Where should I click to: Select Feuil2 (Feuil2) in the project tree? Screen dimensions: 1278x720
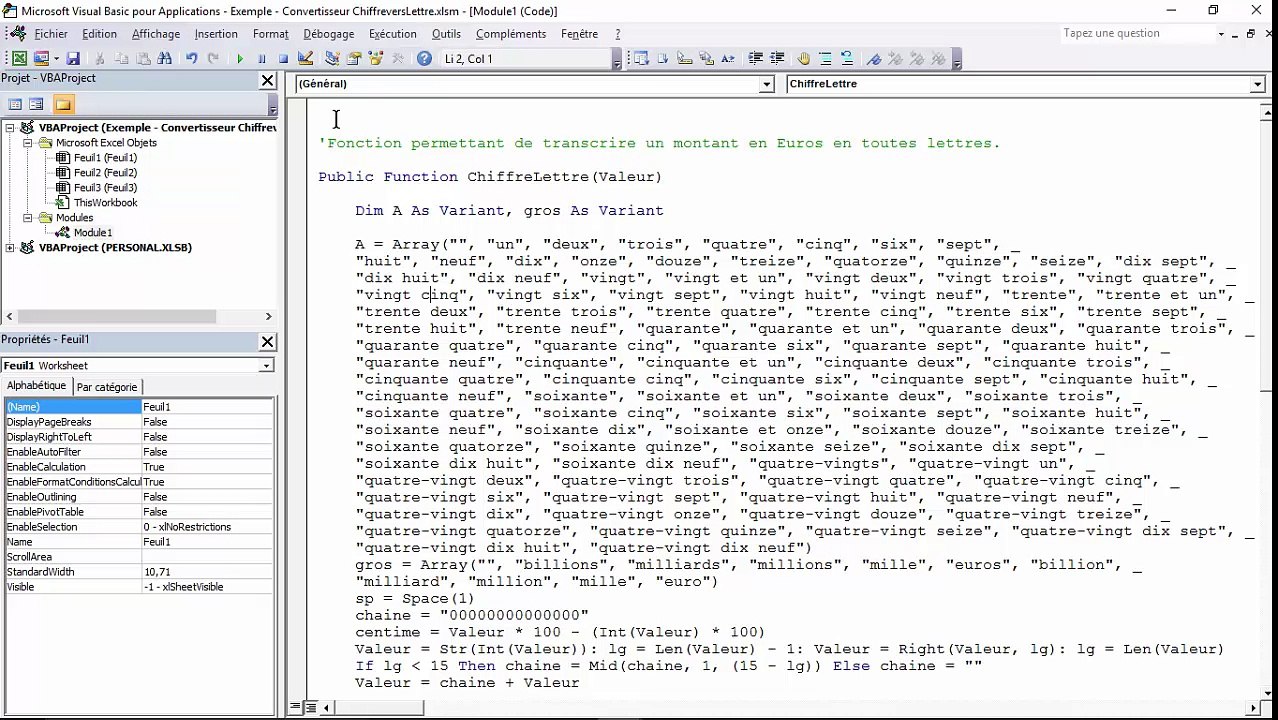[x=105, y=173]
